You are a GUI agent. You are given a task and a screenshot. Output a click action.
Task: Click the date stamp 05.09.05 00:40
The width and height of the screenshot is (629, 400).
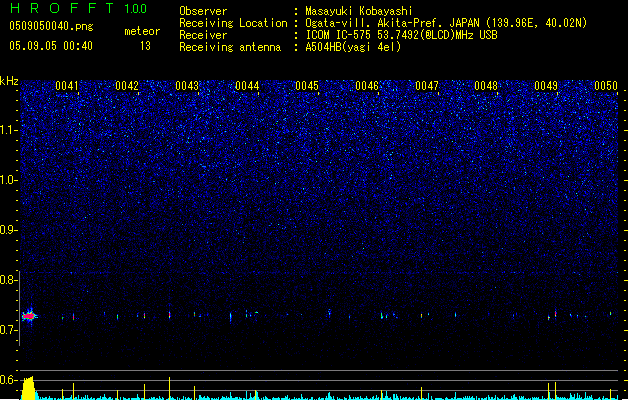click(51, 46)
